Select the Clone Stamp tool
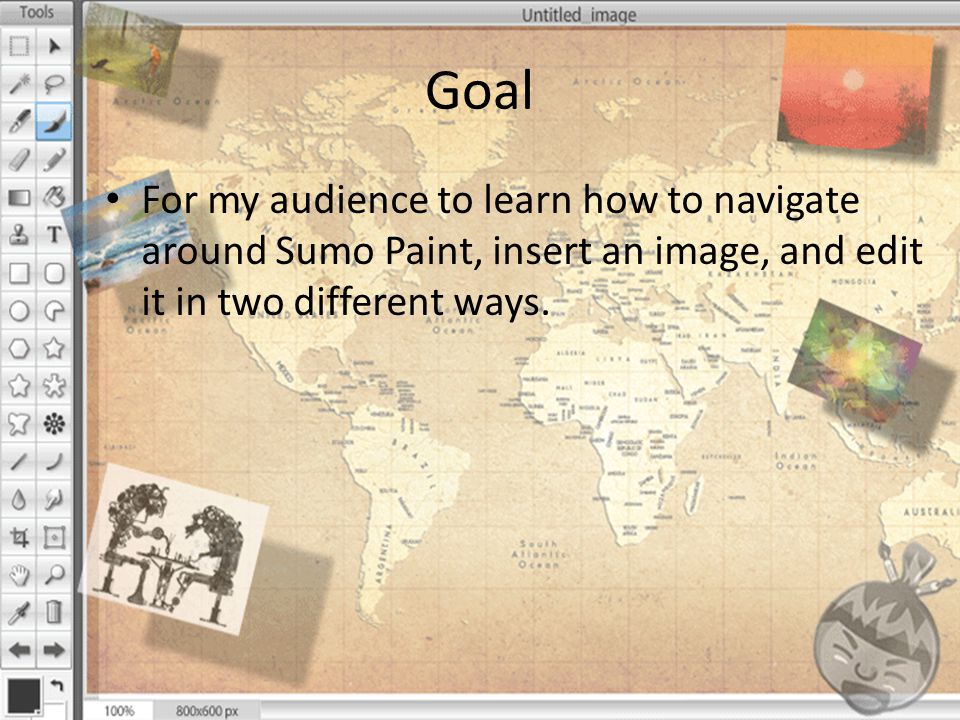Image resolution: width=960 pixels, height=720 pixels. (x=19, y=234)
